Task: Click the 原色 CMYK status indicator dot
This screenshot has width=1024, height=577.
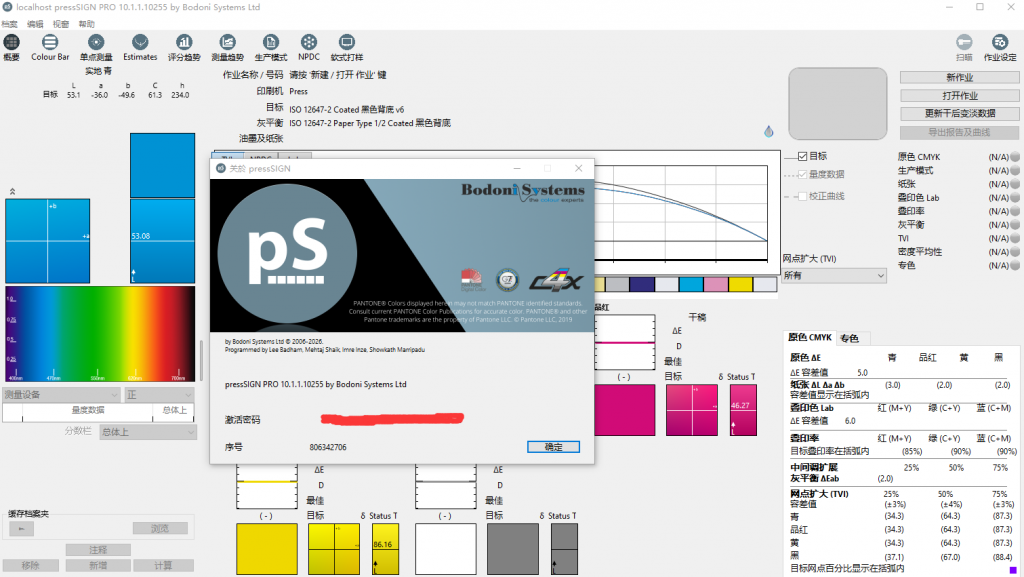Action: tap(1015, 157)
